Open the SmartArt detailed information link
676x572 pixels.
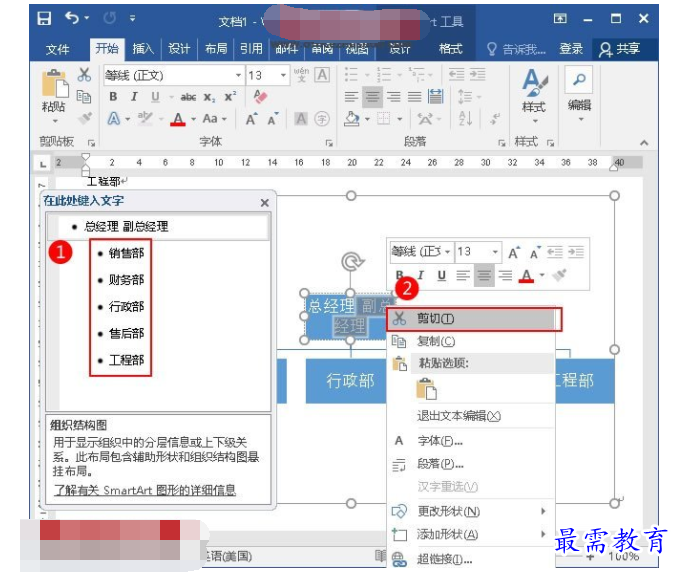144,490
